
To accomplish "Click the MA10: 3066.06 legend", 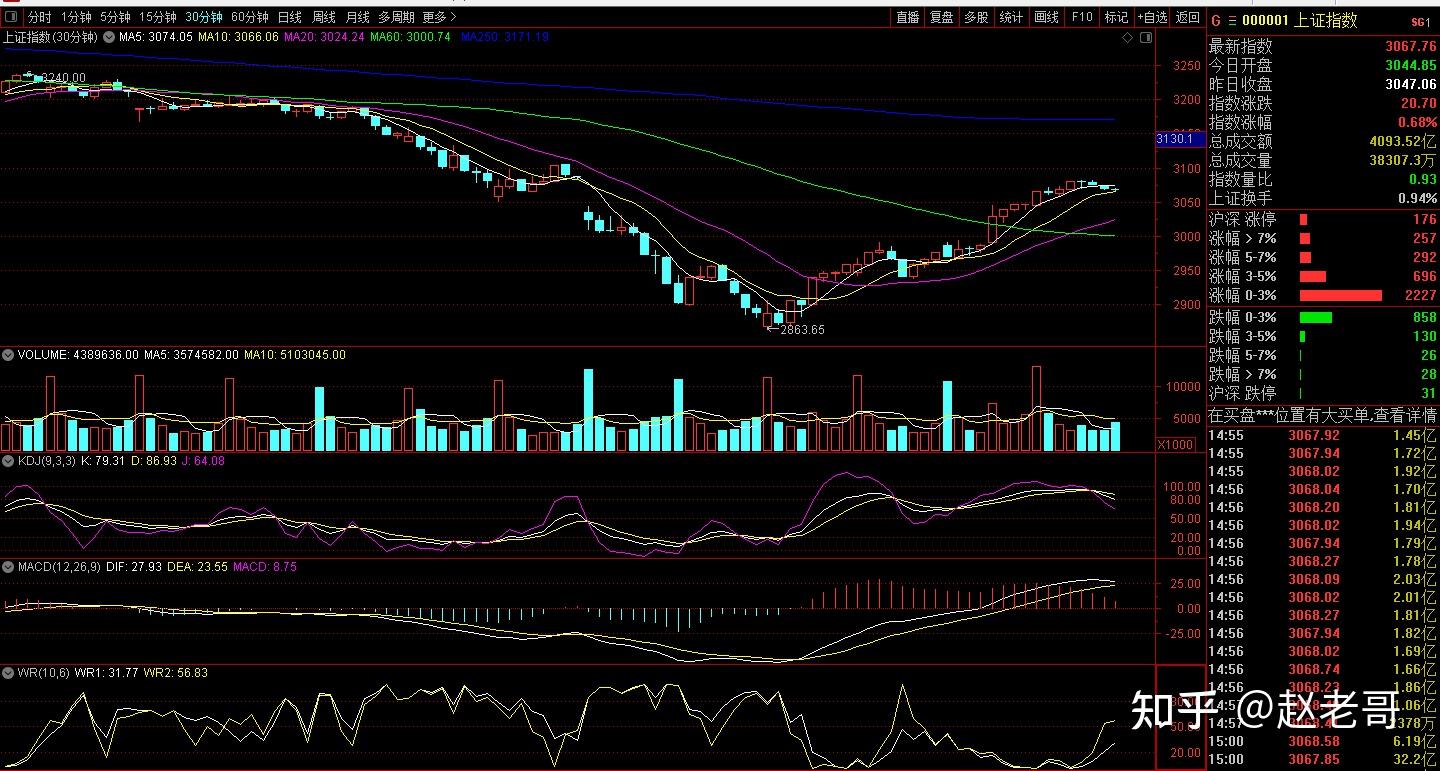I will coord(238,37).
